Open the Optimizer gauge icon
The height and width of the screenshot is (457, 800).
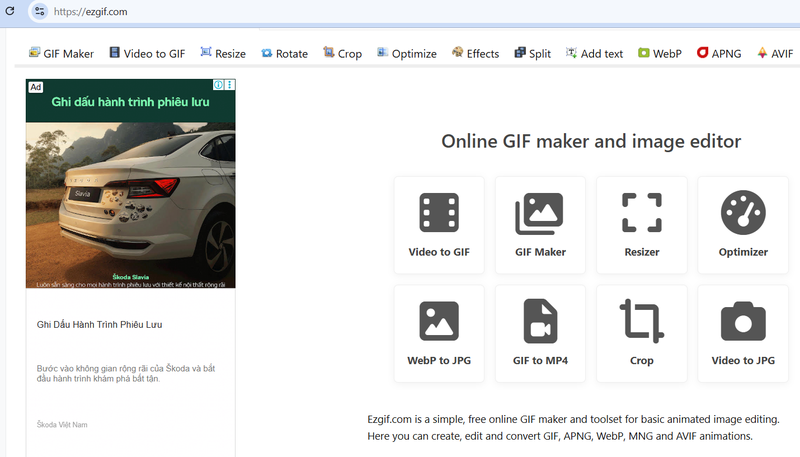(x=743, y=213)
